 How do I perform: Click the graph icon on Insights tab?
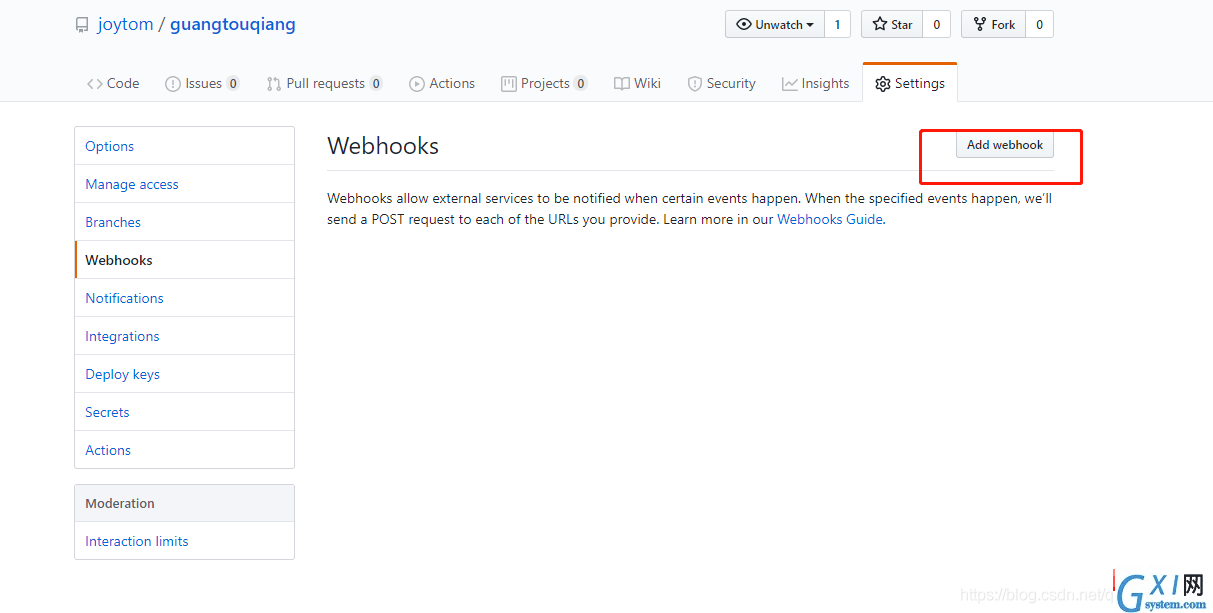[790, 84]
